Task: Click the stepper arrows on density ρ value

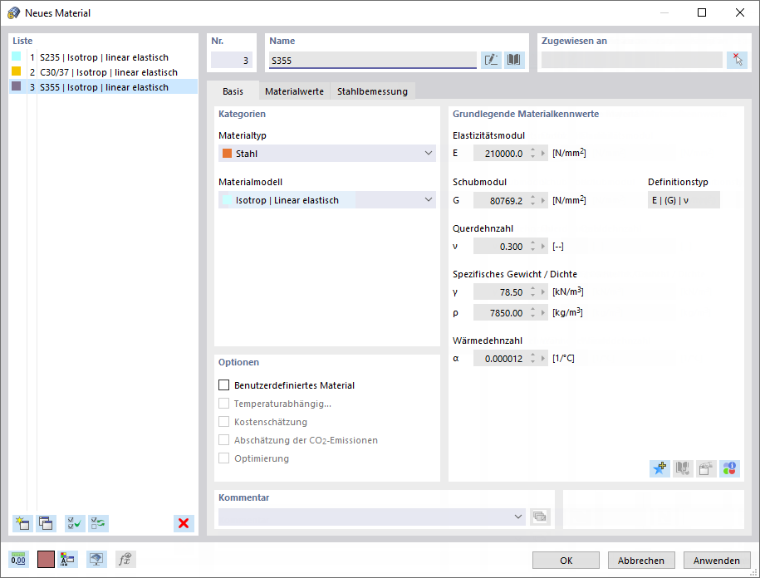Action: tap(533, 313)
